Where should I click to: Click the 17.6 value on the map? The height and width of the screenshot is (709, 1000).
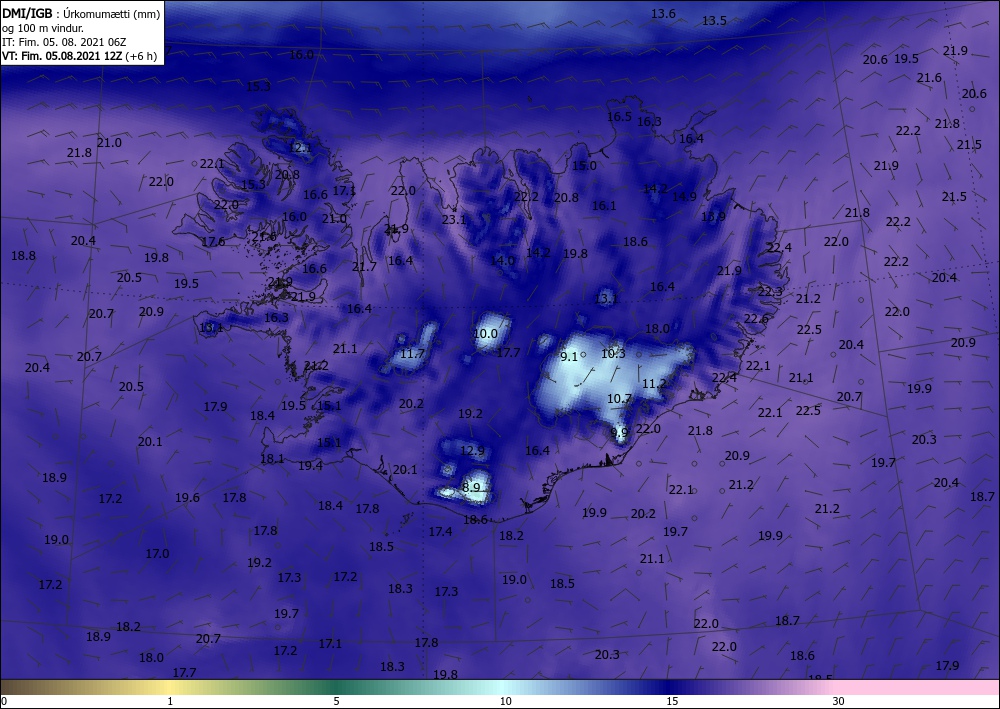pos(213,242)
